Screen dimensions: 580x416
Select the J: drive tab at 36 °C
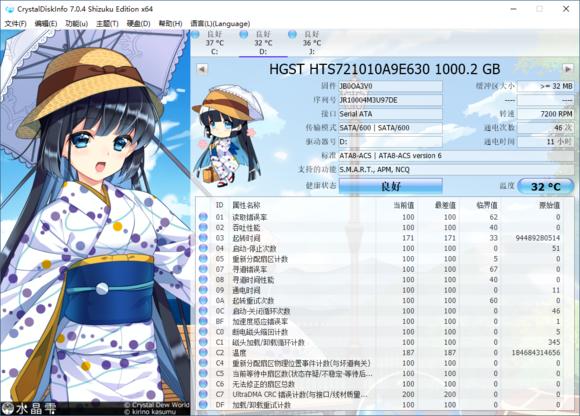tap(312, 43)
